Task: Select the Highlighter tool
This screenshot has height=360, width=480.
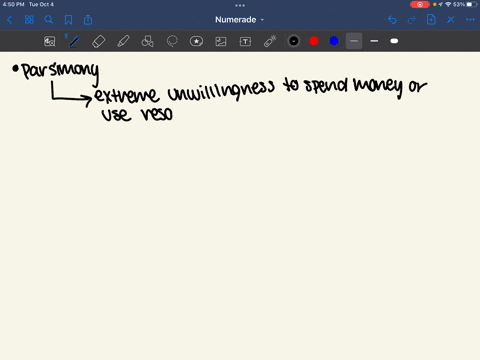Action: (x=123, y=41)
